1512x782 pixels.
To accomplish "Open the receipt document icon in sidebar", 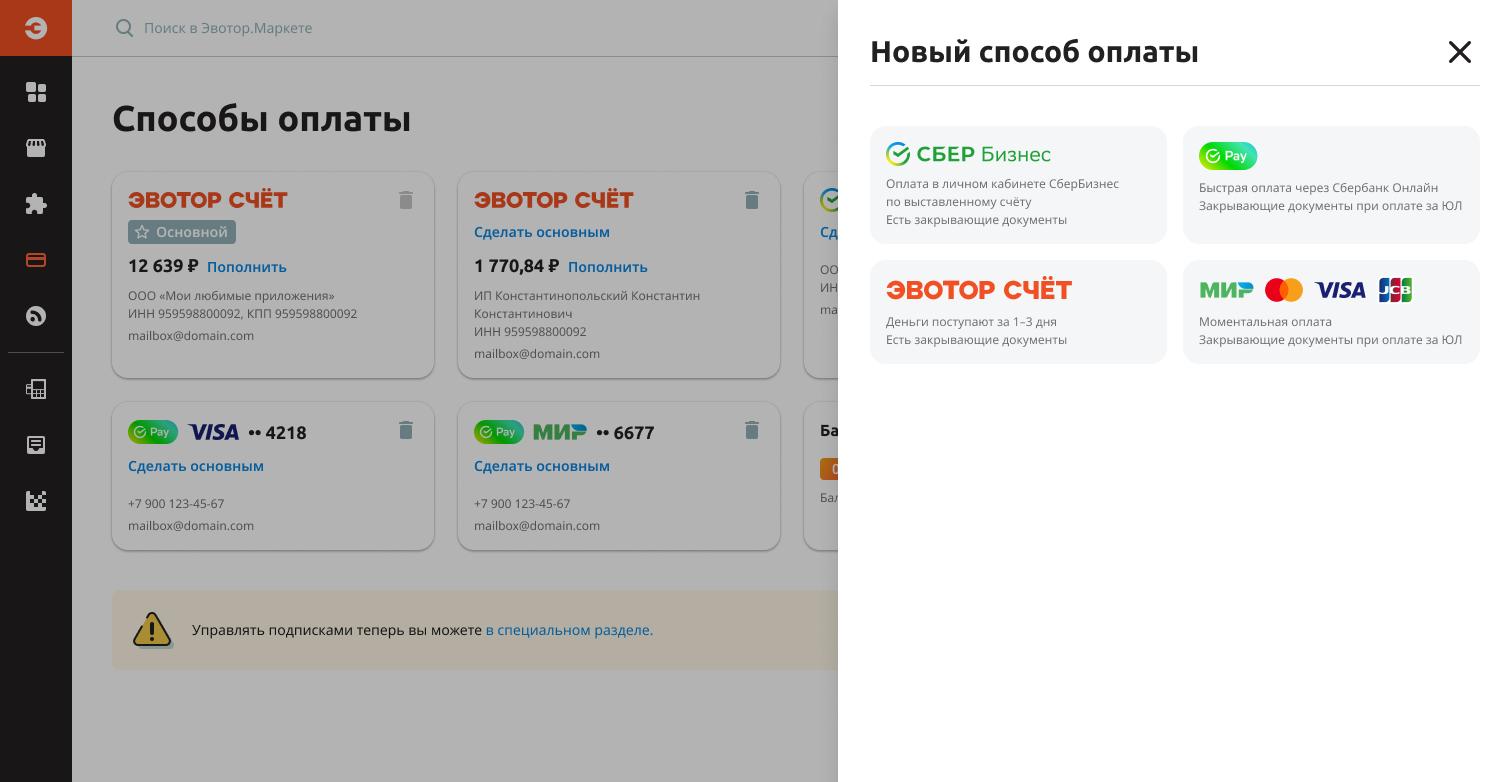I will click(x=36, y=445).
